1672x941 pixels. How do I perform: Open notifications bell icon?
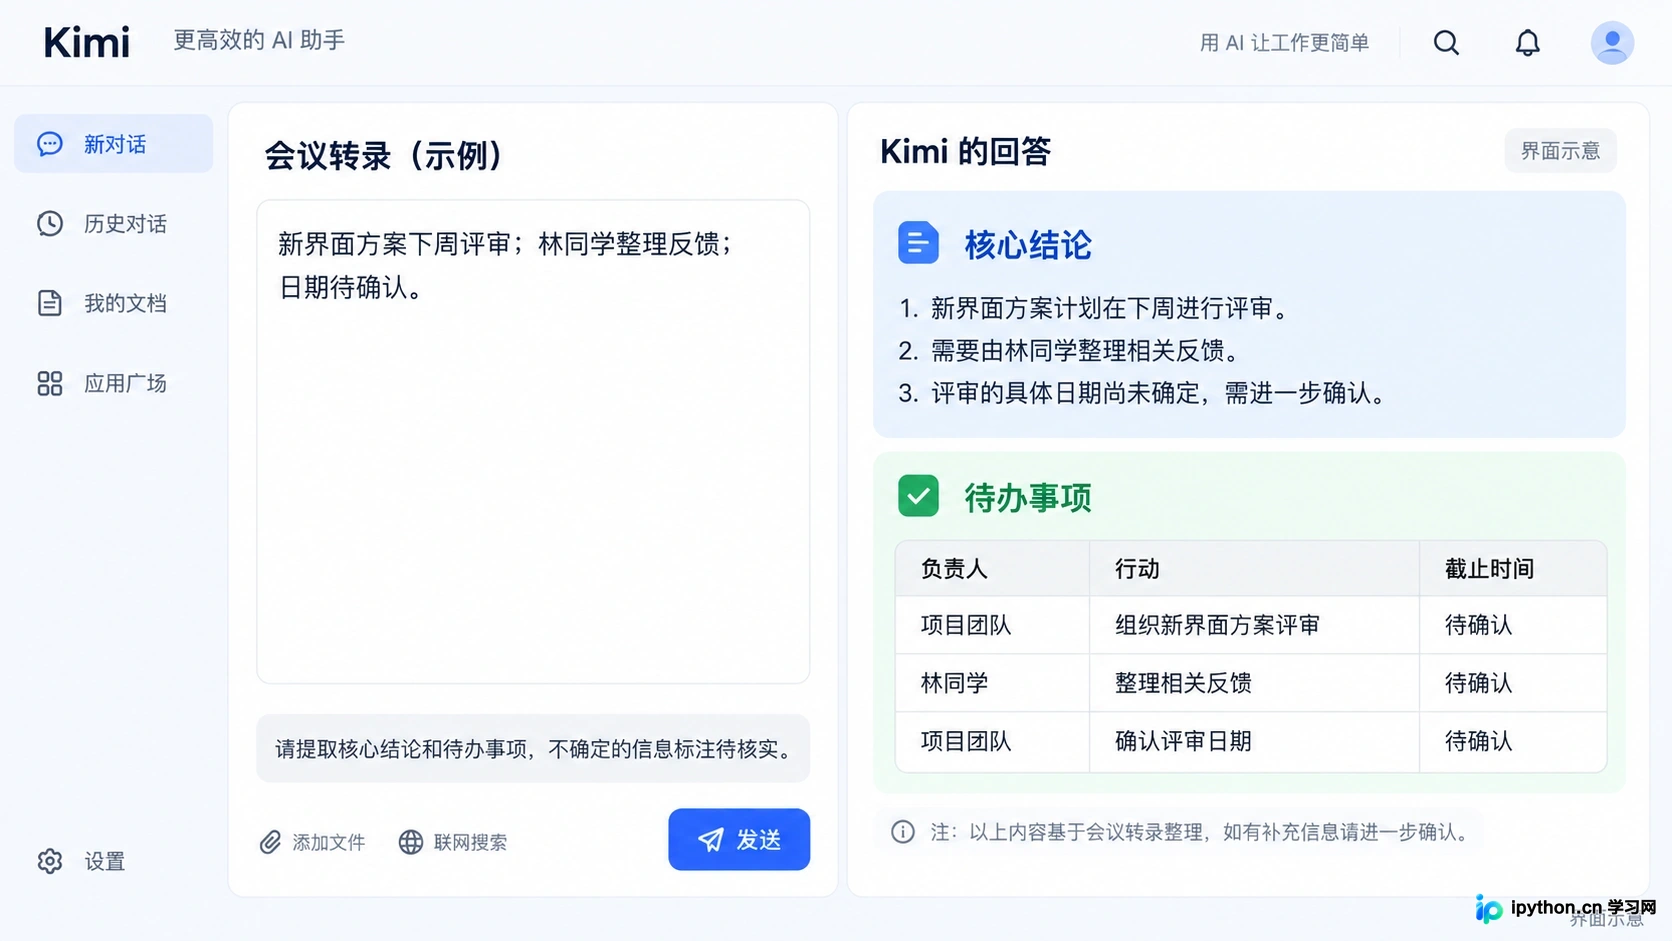[x=1527, y=43]
